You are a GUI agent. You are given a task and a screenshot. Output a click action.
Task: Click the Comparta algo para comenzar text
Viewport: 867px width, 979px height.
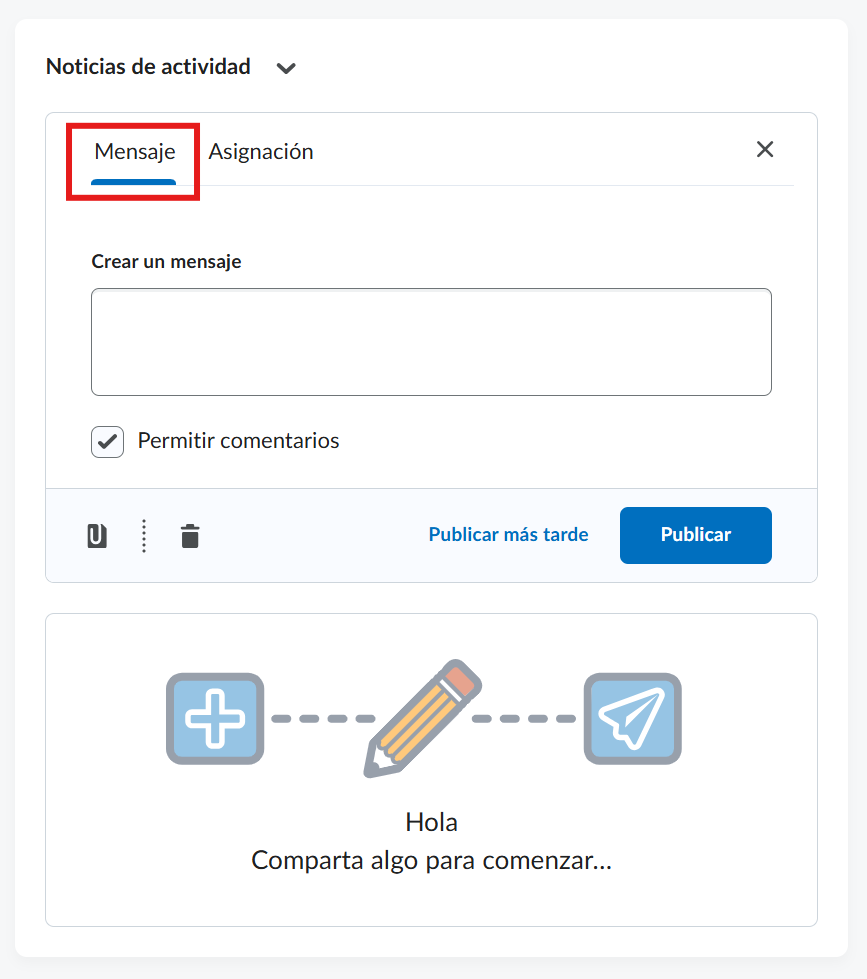[x=431, y=861]
